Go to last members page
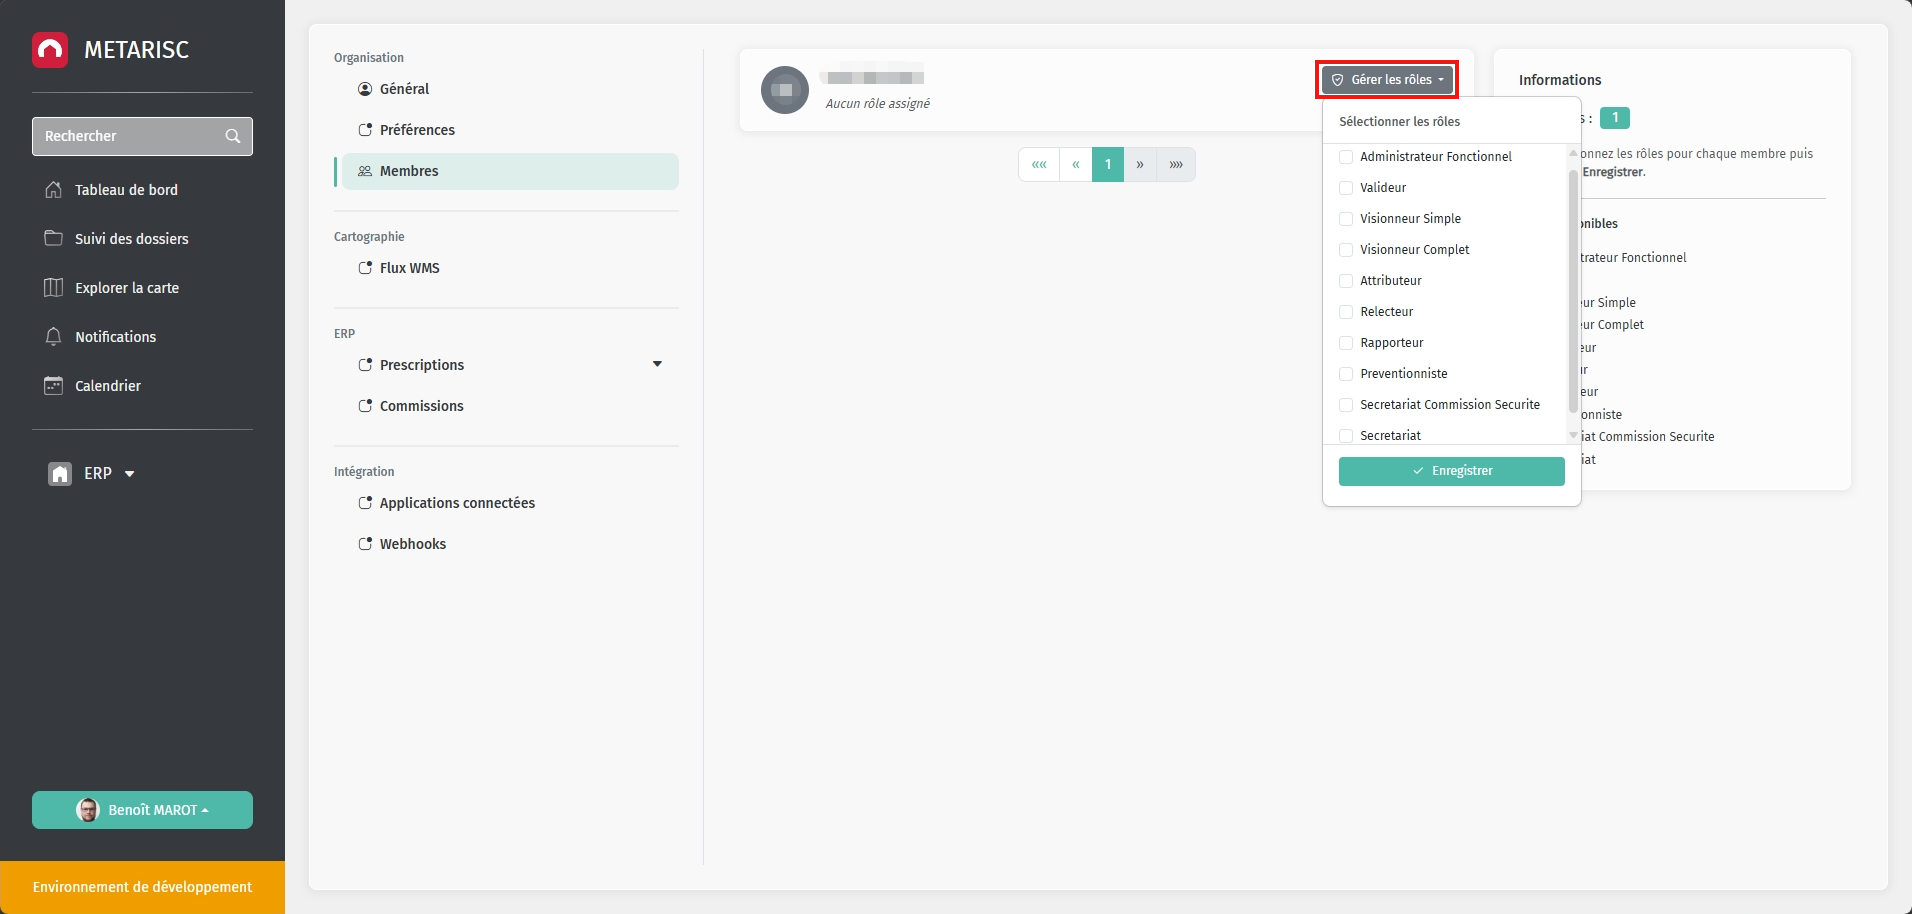Screen dimensions: 1912x914 point(1176,165)
